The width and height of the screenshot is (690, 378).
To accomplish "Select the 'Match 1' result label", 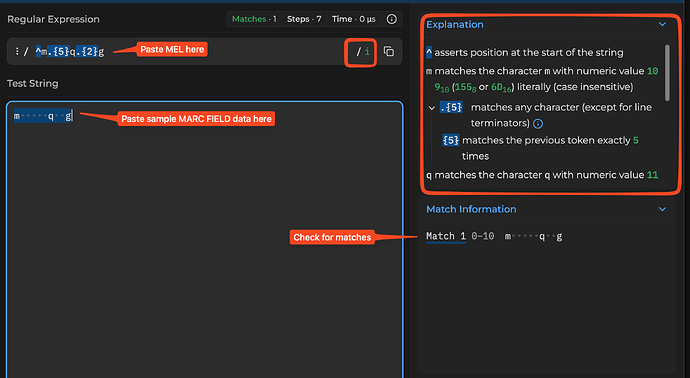I will coord(446,236).
